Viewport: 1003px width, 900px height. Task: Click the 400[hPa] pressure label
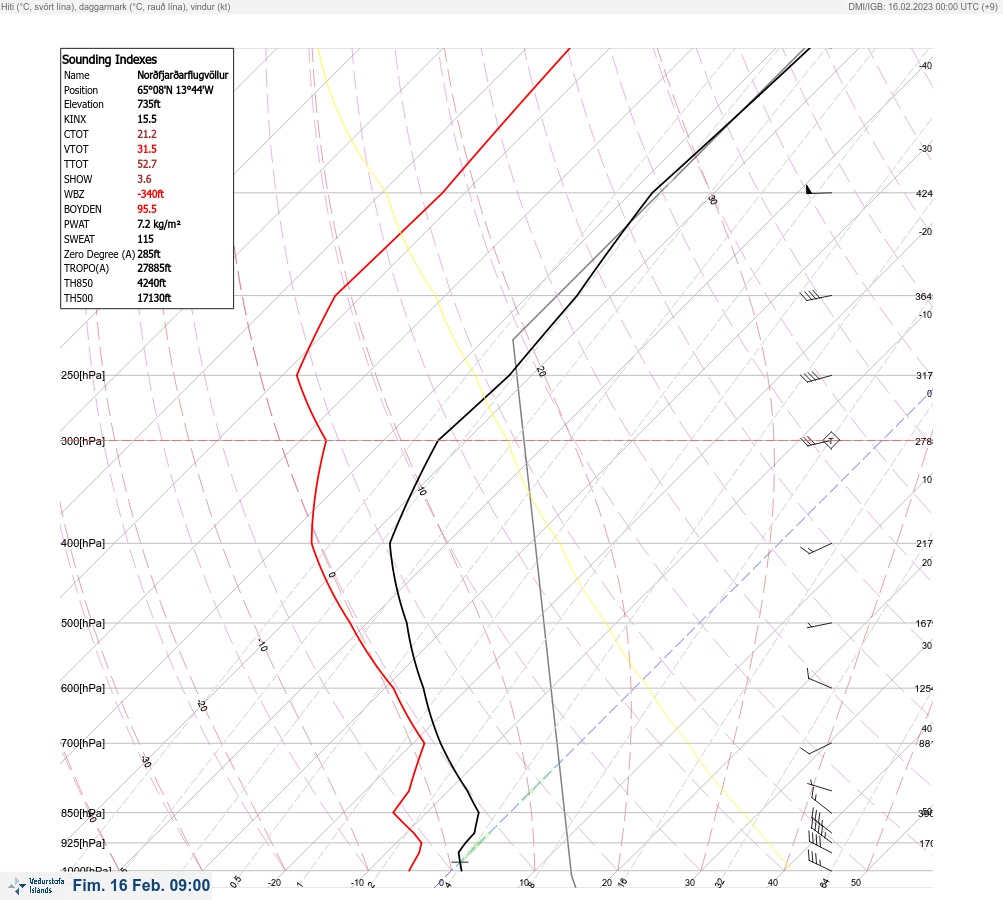coord(83,543)
